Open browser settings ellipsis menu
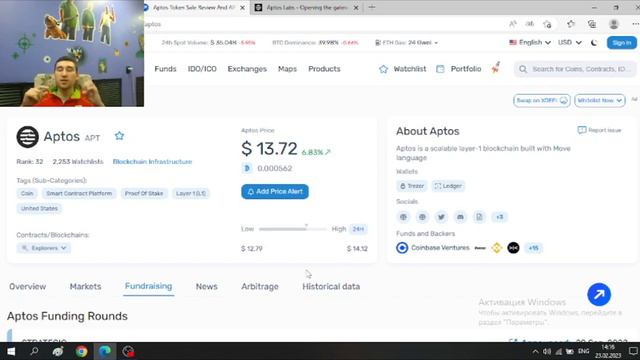This screenshot has height=360, width=640. (635, 24)
